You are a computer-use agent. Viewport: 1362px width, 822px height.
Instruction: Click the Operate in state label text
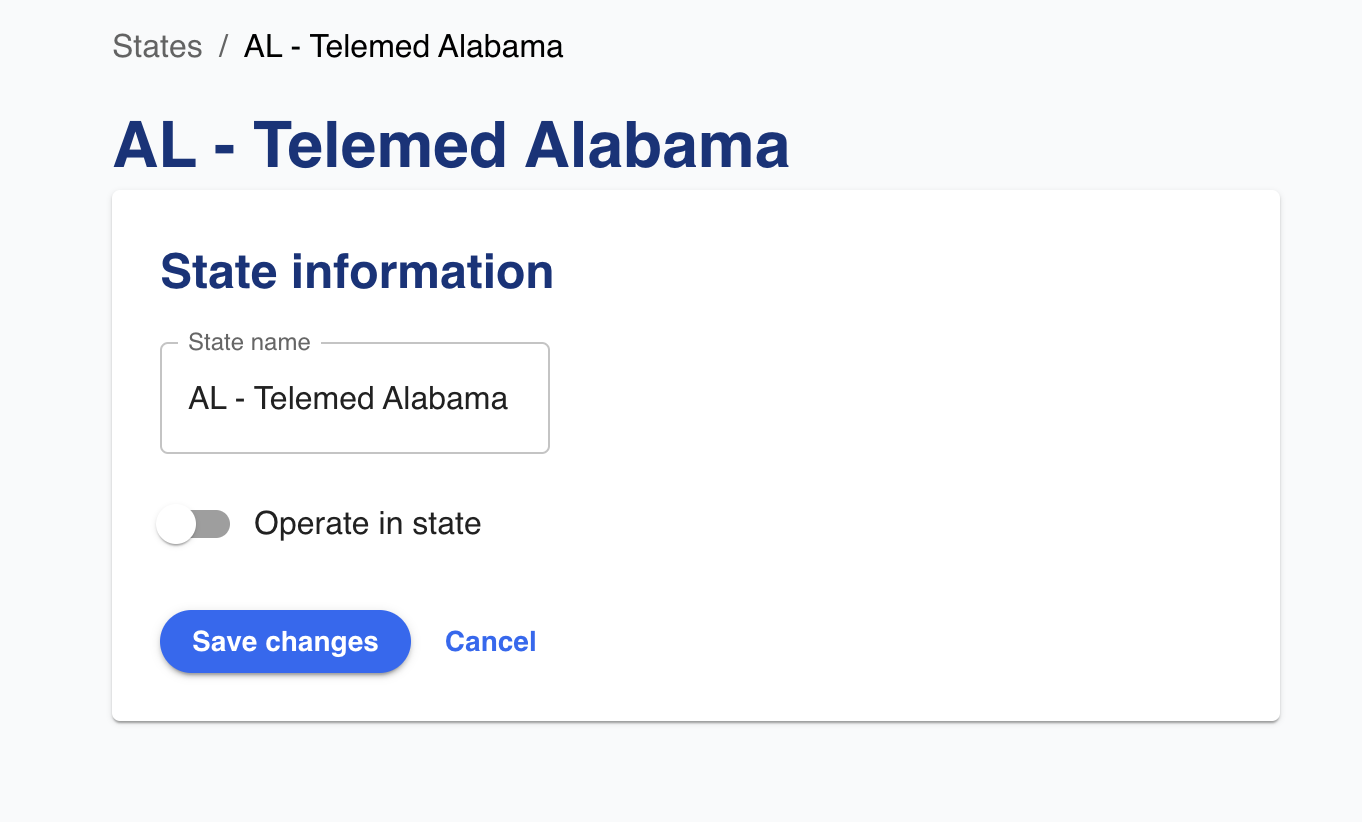point(367,524)
